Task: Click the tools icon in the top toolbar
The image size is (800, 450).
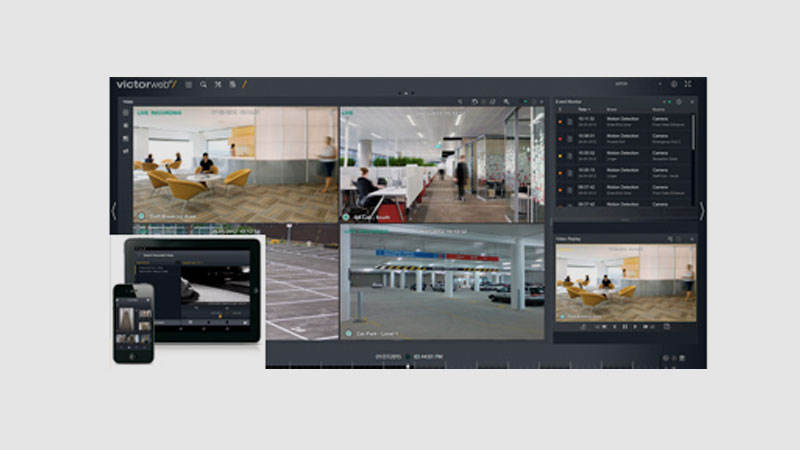Action: (218, 85)
